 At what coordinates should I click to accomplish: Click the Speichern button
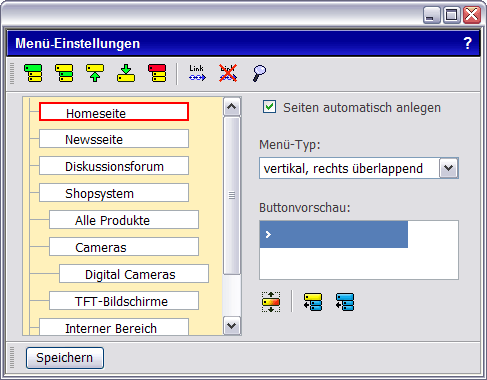(x=65, y=358)
